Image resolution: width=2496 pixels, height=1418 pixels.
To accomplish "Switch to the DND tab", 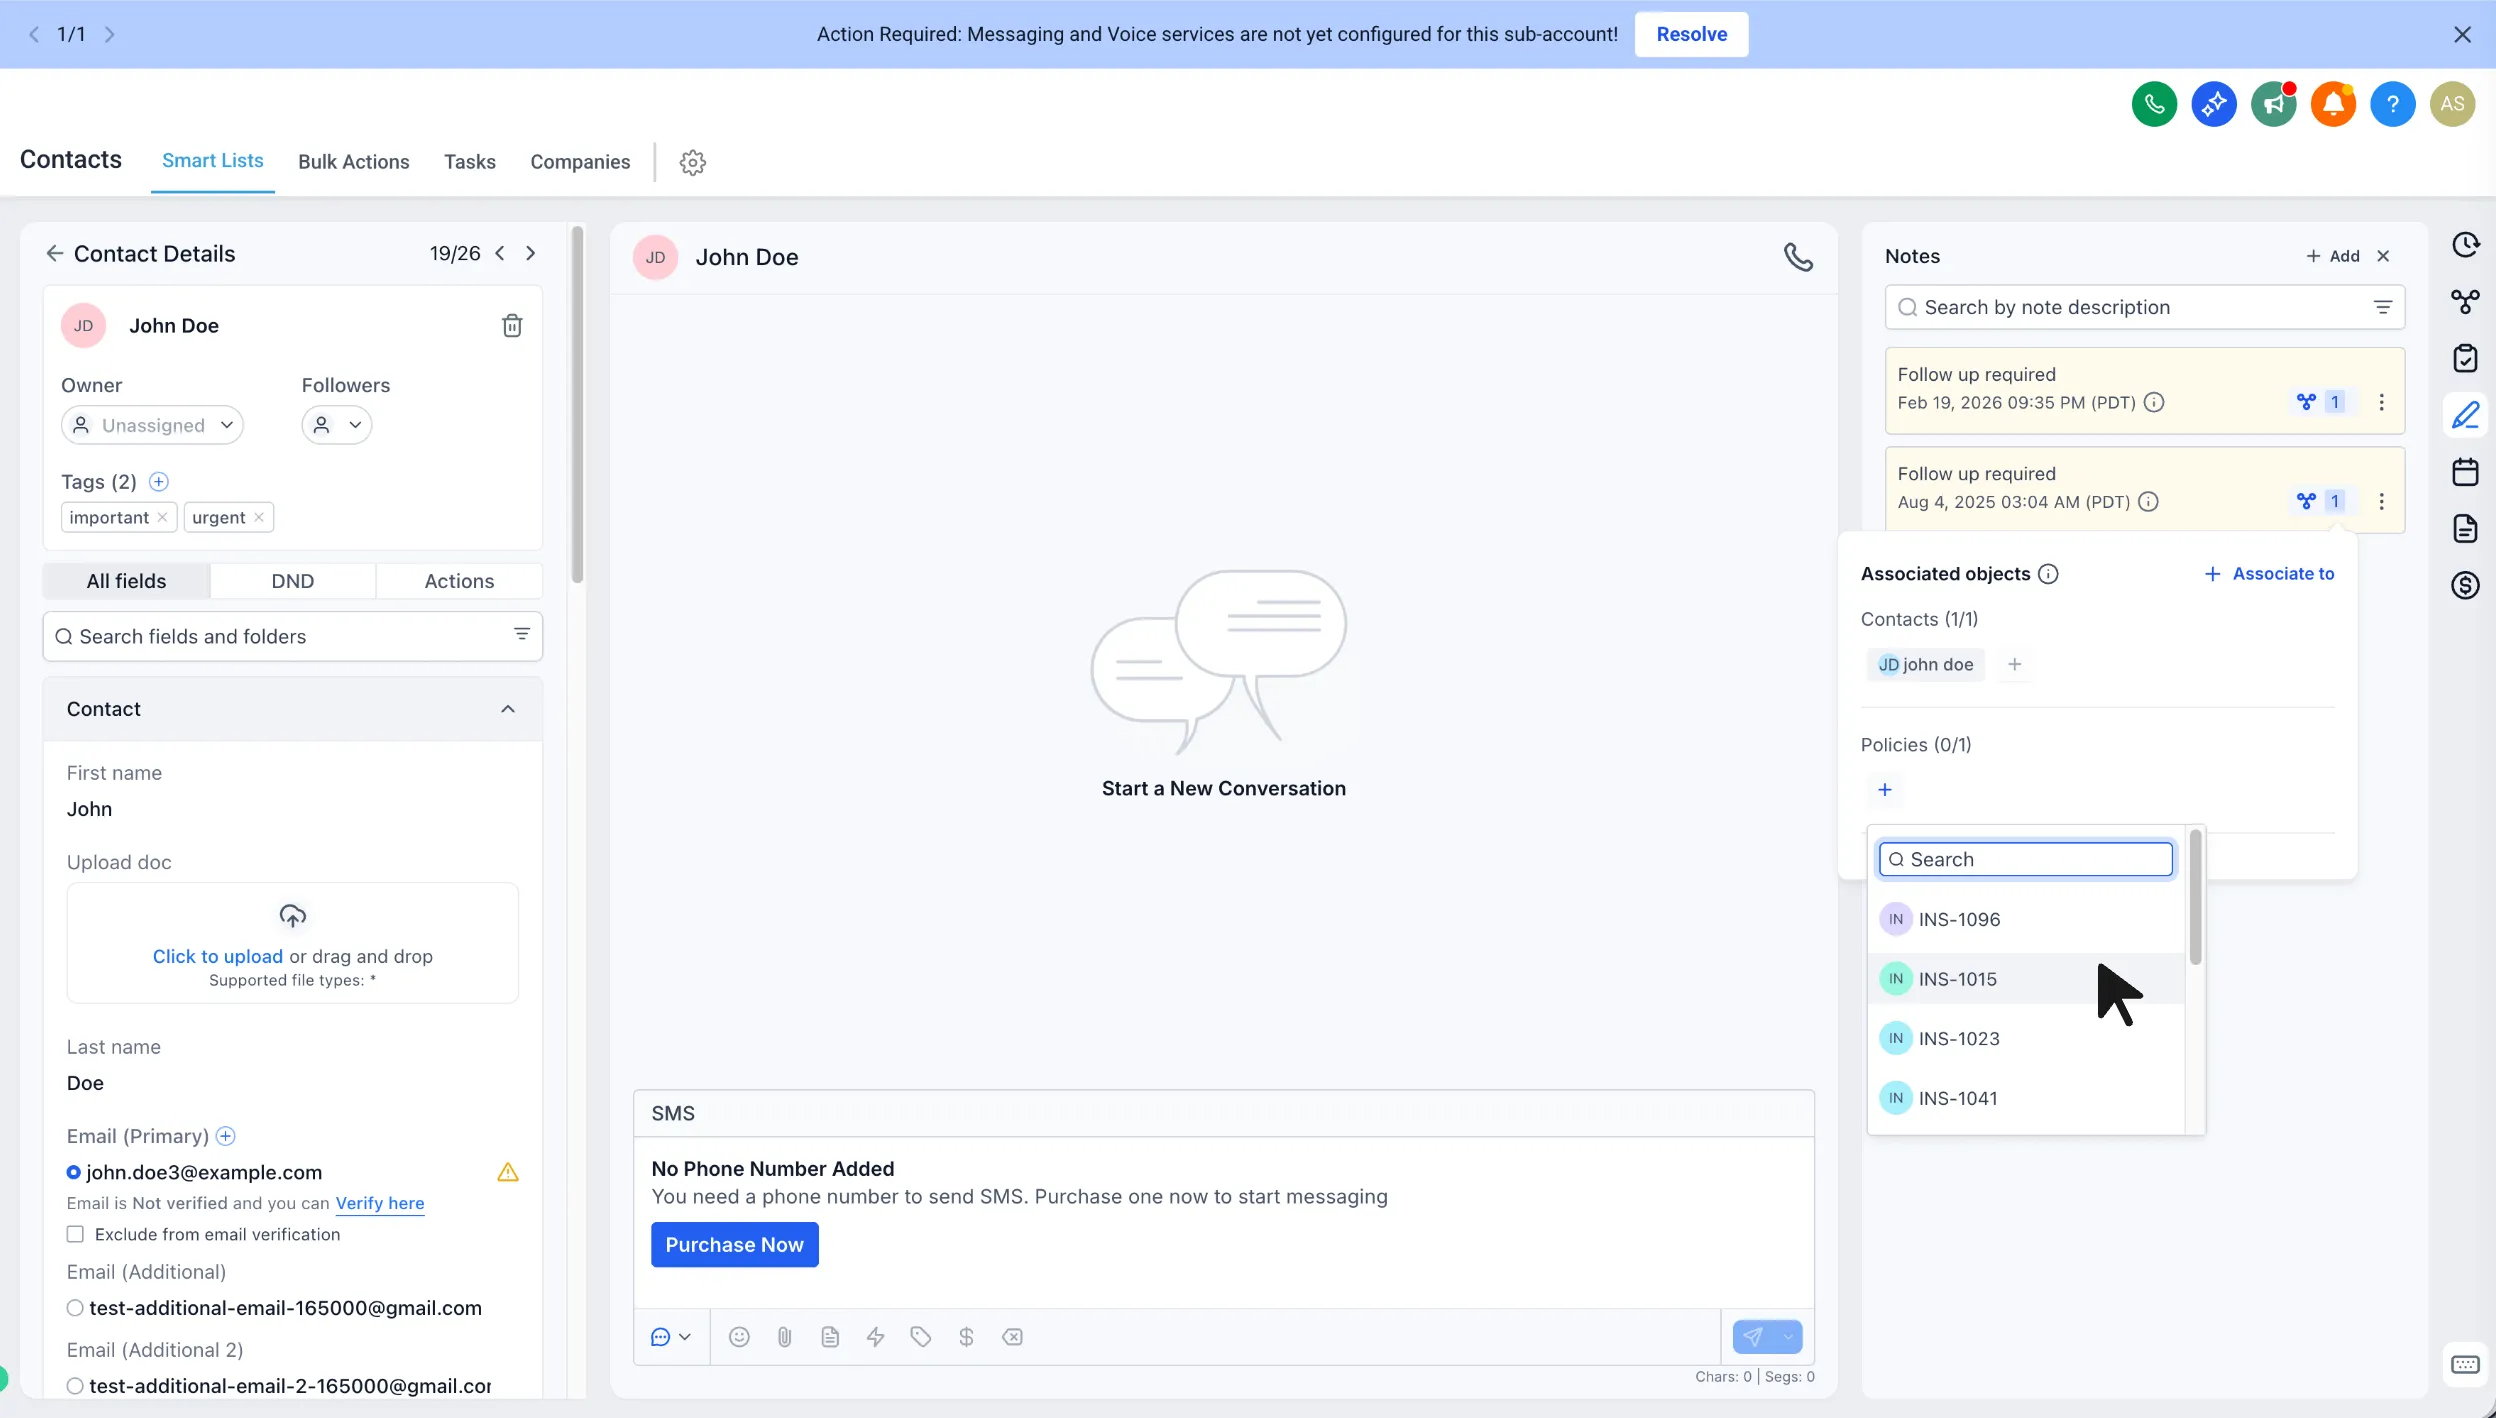I will click(292, 582).
